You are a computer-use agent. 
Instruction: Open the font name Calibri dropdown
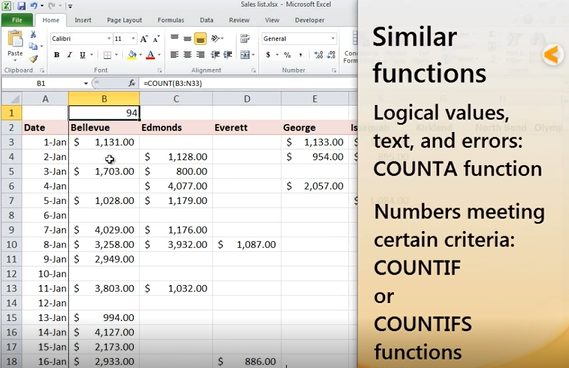click(x=109, y=38)
